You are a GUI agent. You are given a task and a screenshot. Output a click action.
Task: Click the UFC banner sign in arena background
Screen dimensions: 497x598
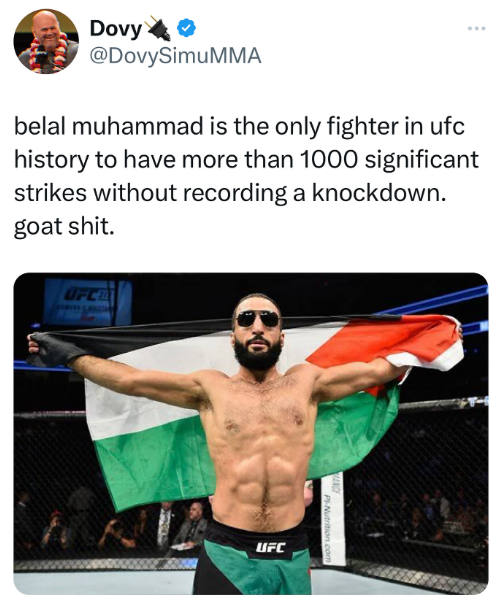87,301
